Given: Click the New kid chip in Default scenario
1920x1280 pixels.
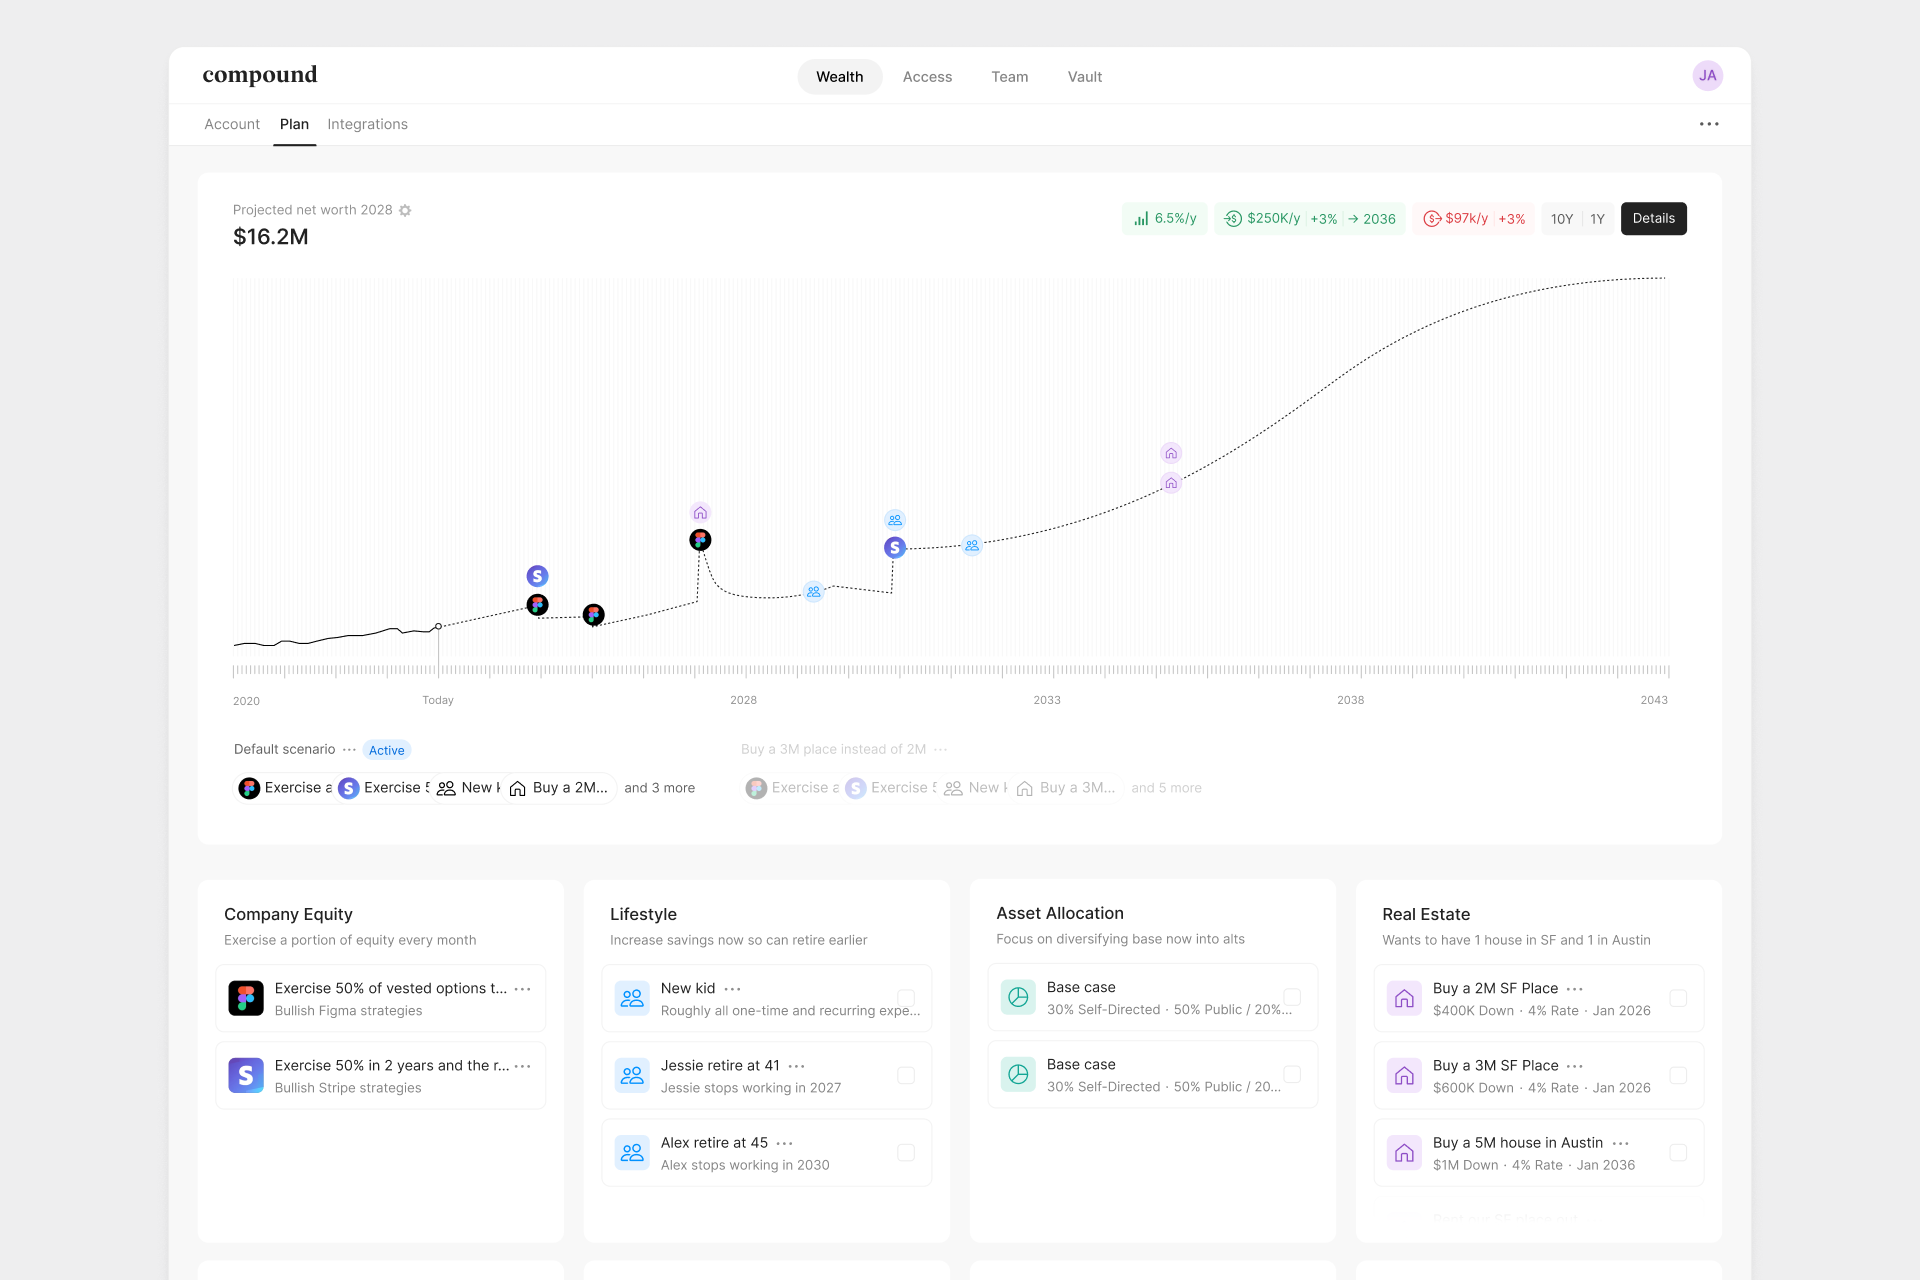Looking at the screenshot, I should 468,788.
